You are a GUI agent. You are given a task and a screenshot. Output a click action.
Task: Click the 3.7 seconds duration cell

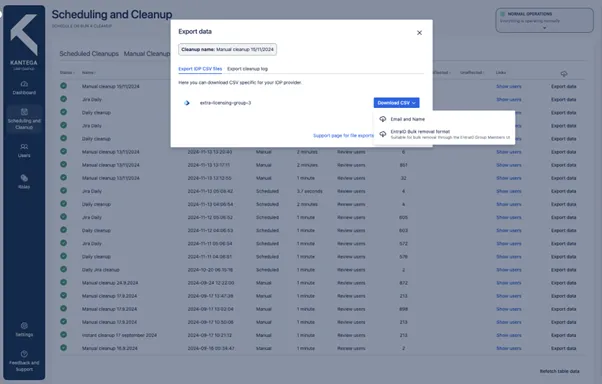[x=309, y=191]
